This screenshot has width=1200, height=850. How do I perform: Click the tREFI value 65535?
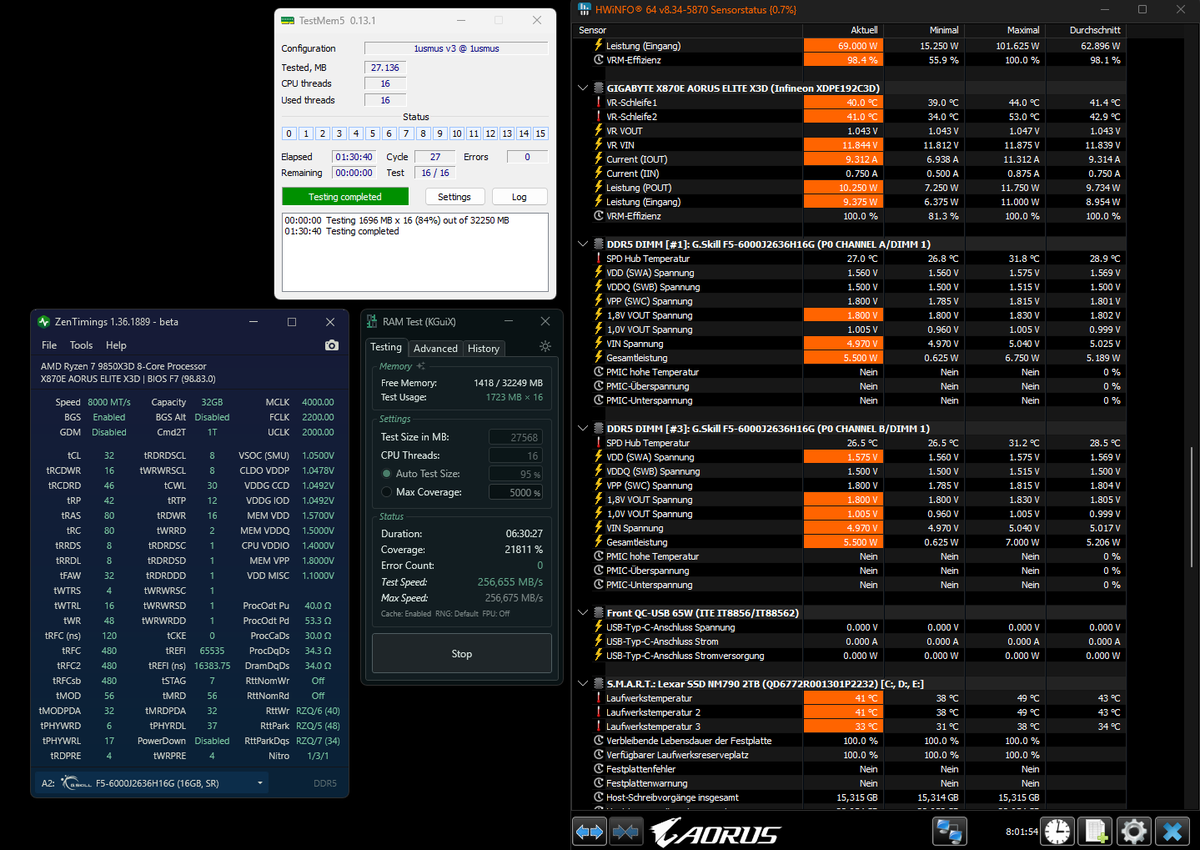(212, 649)
